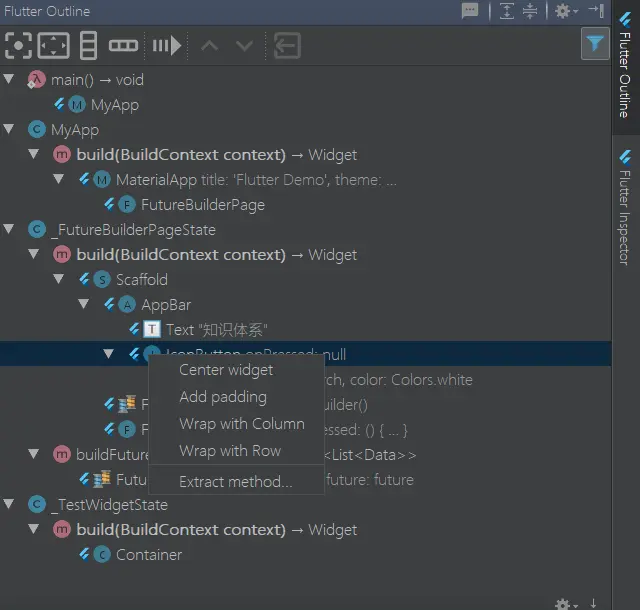Switch to the Flutter Outline side tab

(625, 65)
